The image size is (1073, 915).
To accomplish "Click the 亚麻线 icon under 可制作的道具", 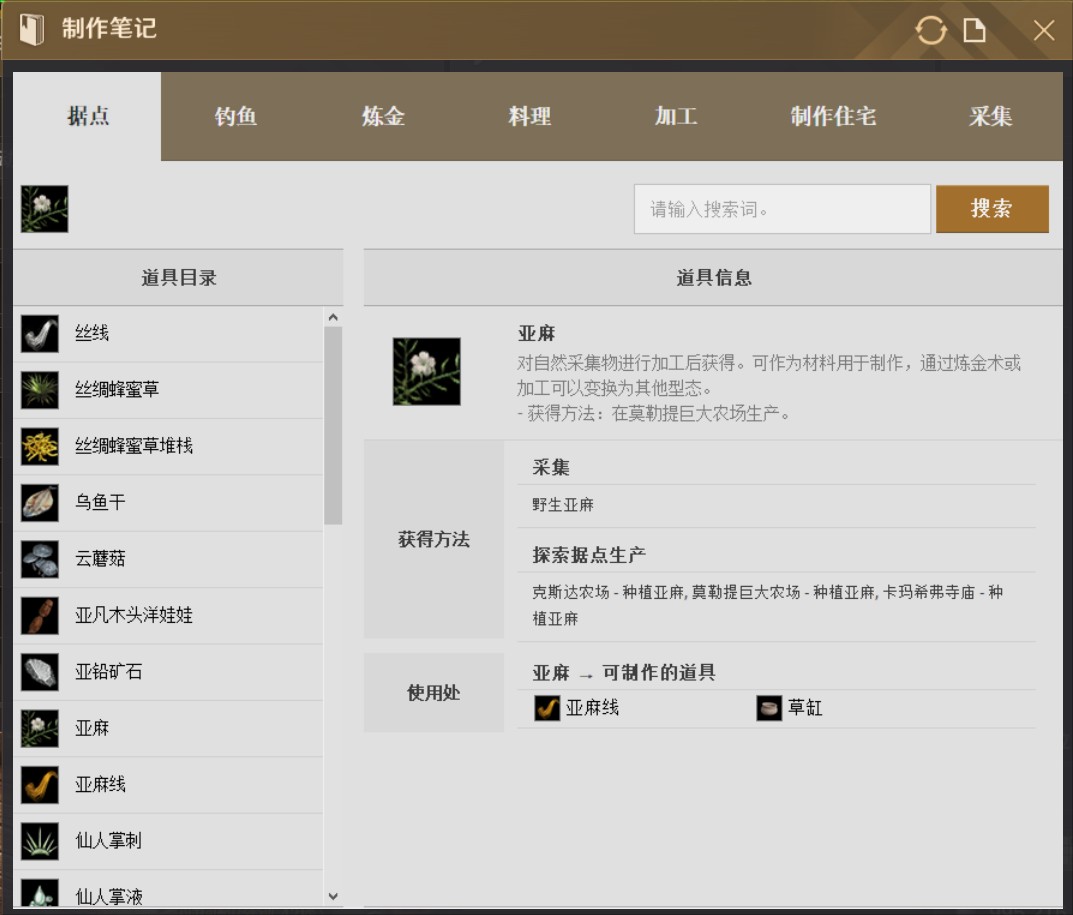I will click(547, 709).
